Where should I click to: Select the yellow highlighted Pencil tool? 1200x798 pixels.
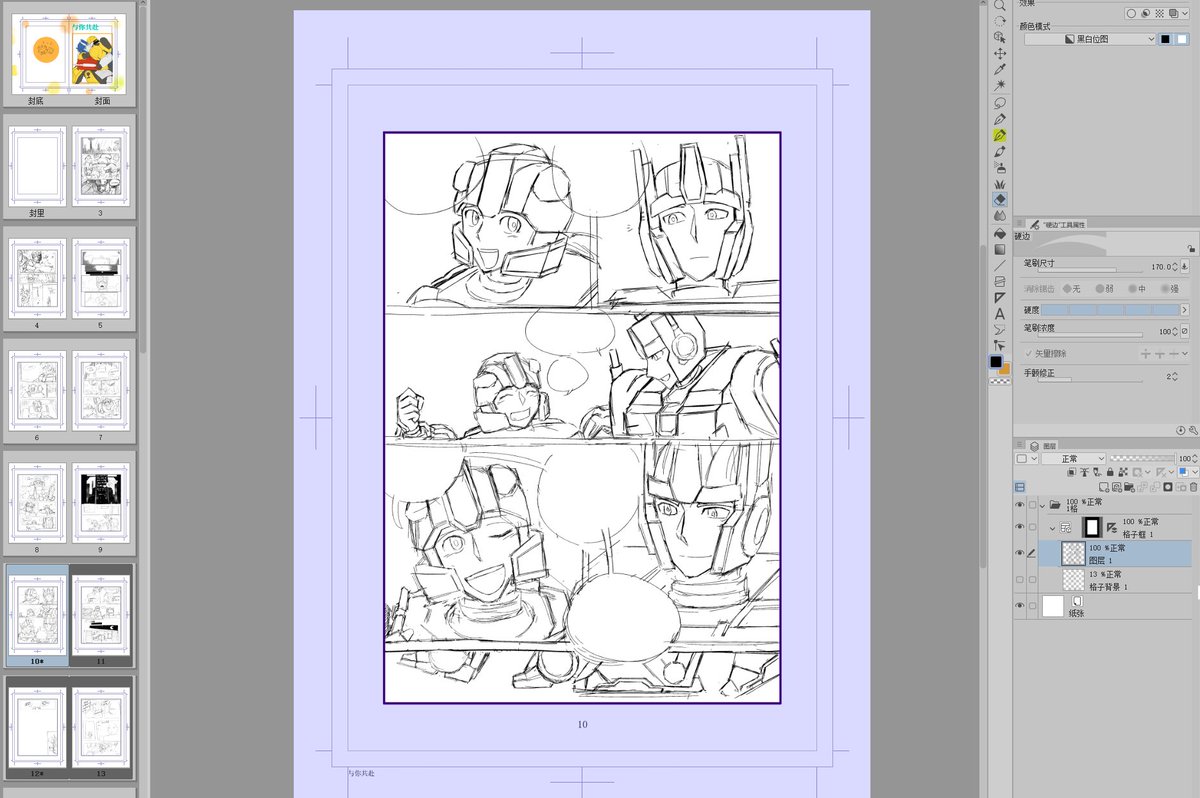[999, 135]
